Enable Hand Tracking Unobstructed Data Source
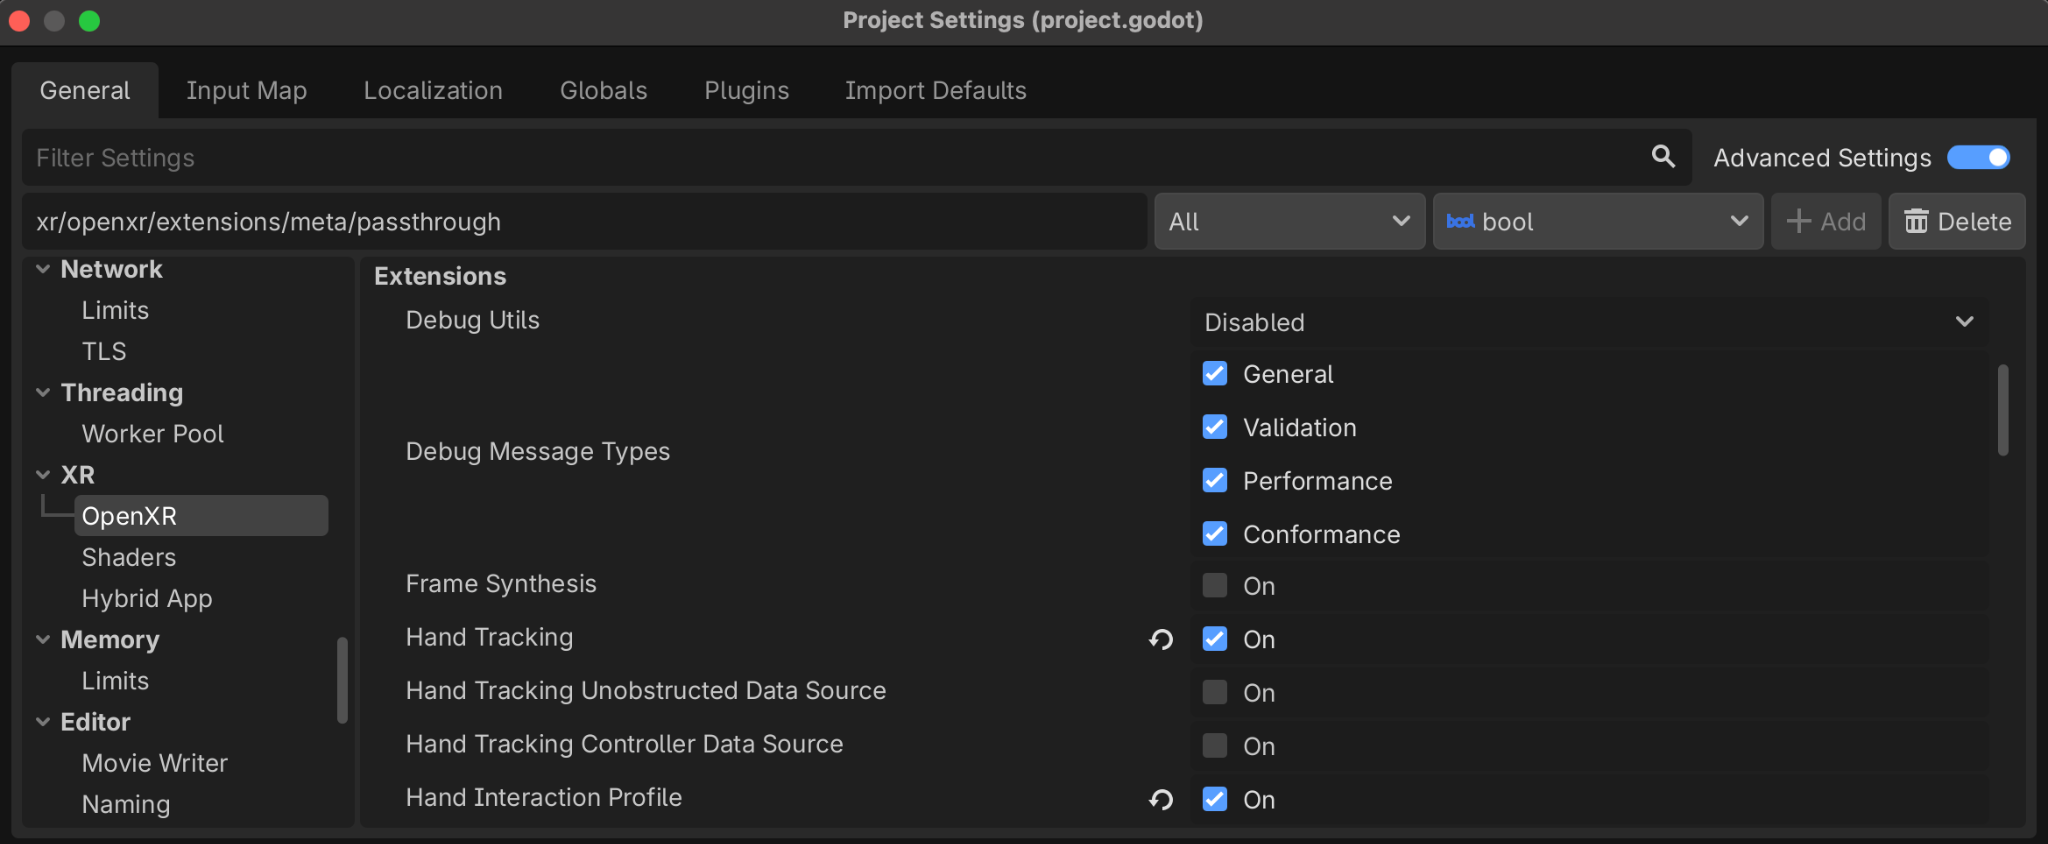Image resolution: width=2048 pixels, height=844 pixels. (x=1215, y=692)
